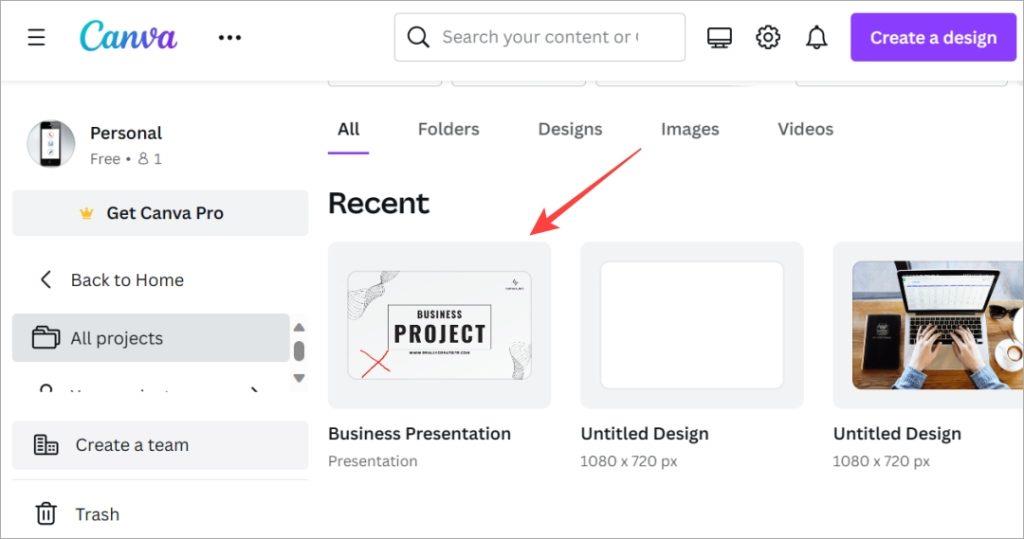Click the search magnifier icon

(x=418, y=37)
